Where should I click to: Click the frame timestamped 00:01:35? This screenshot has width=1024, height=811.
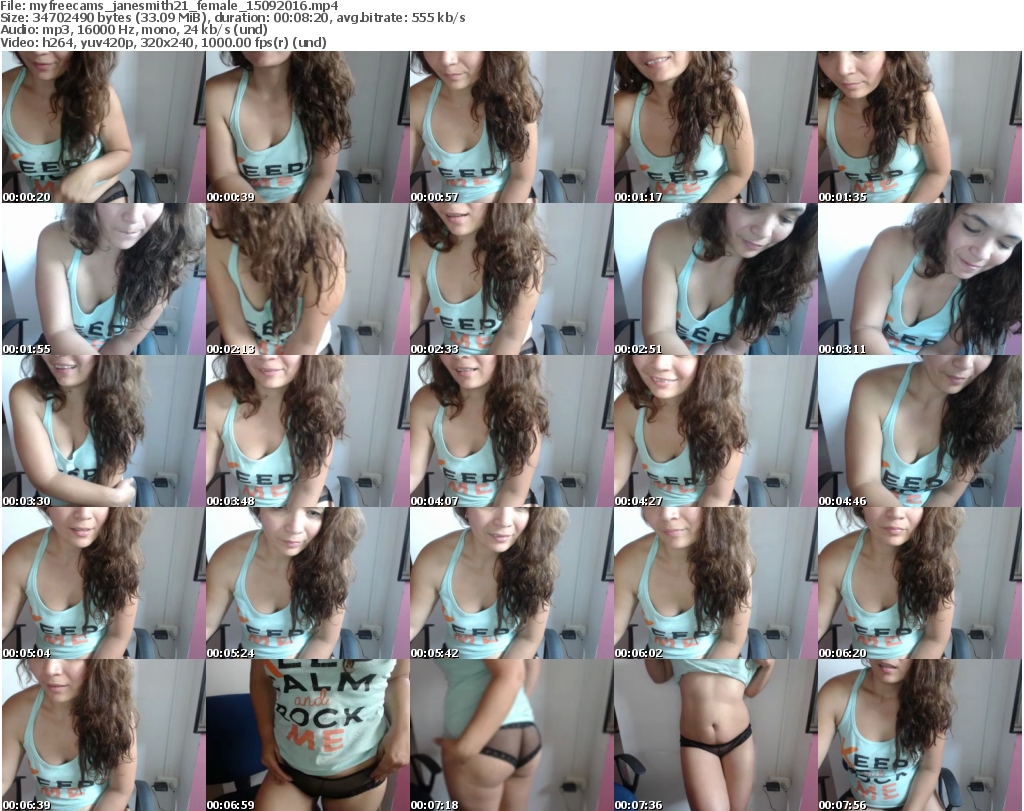919,127
